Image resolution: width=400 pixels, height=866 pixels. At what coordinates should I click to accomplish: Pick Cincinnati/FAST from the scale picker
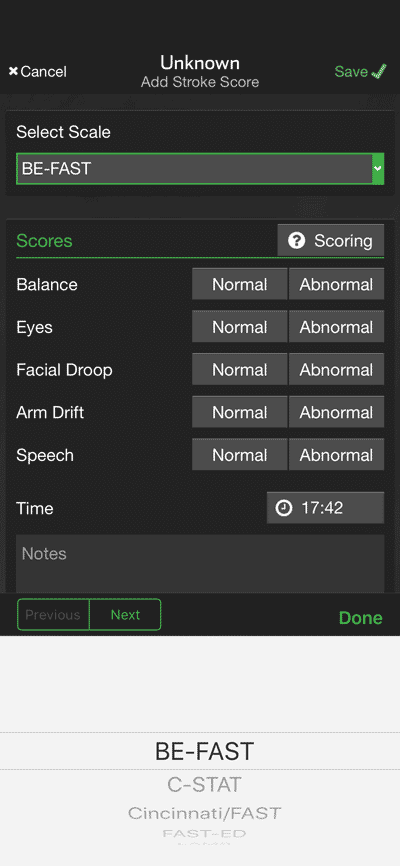pos(204,813)
